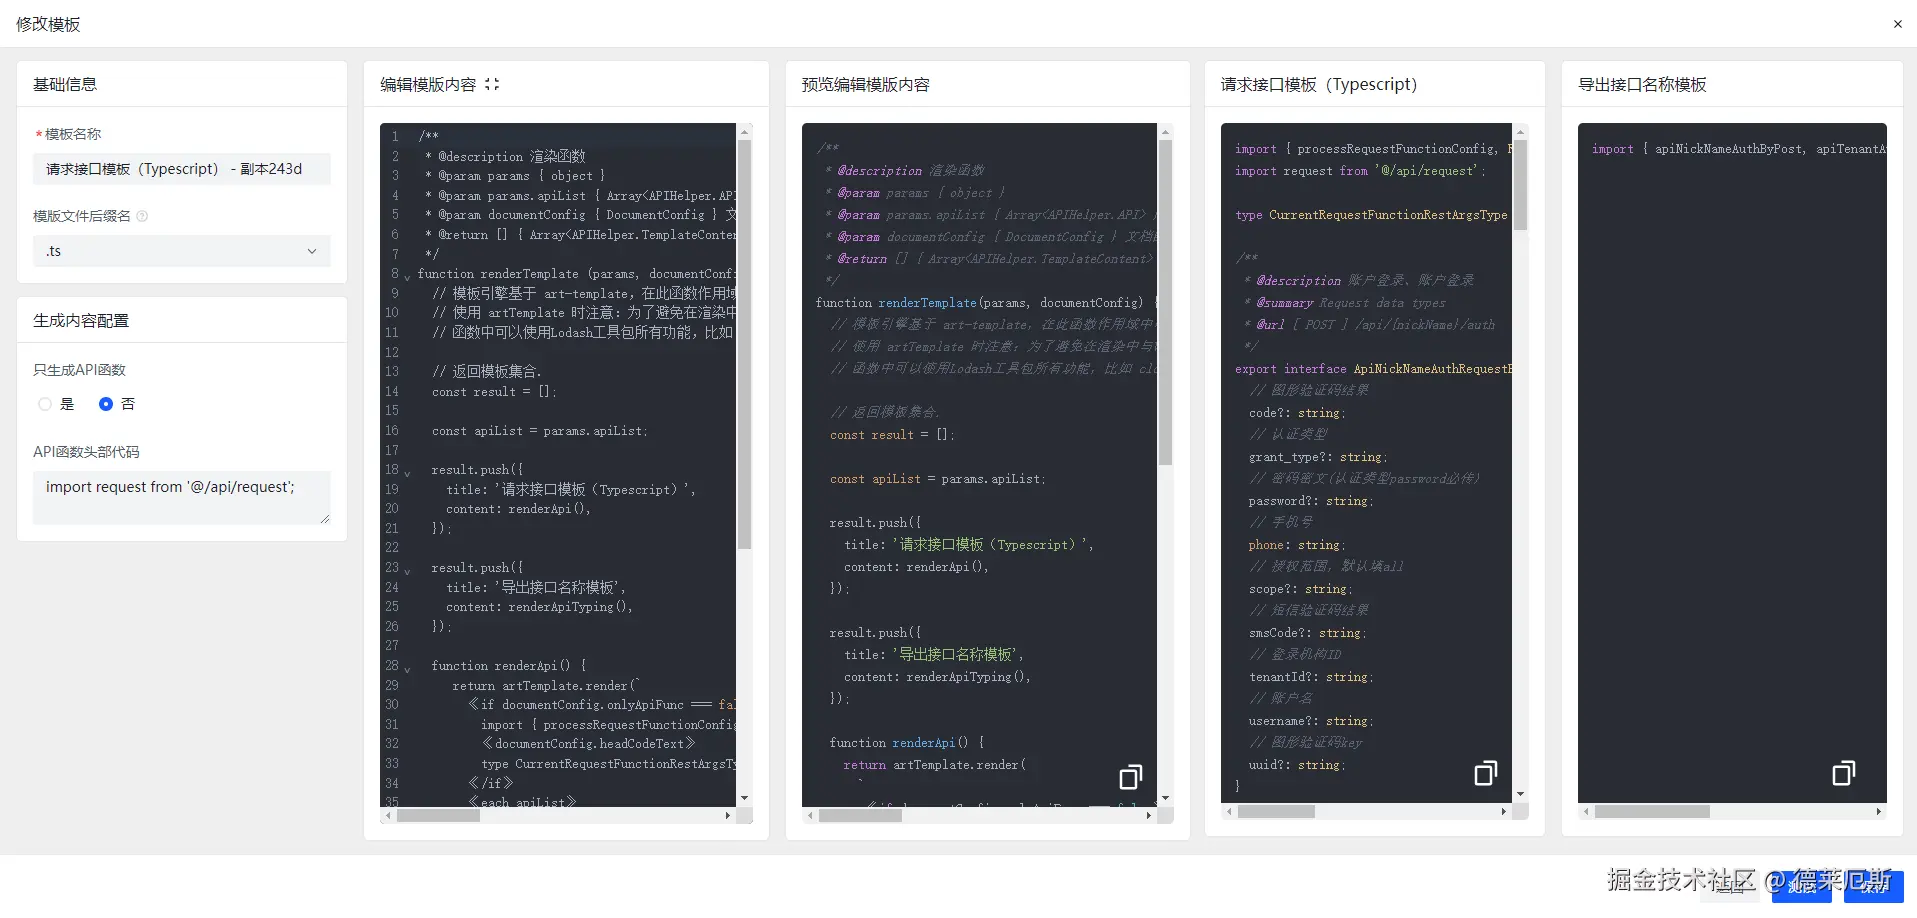
Task: Click line 32 'documentConfig.headCodeText' in the editor
Action: click(589, 744)
